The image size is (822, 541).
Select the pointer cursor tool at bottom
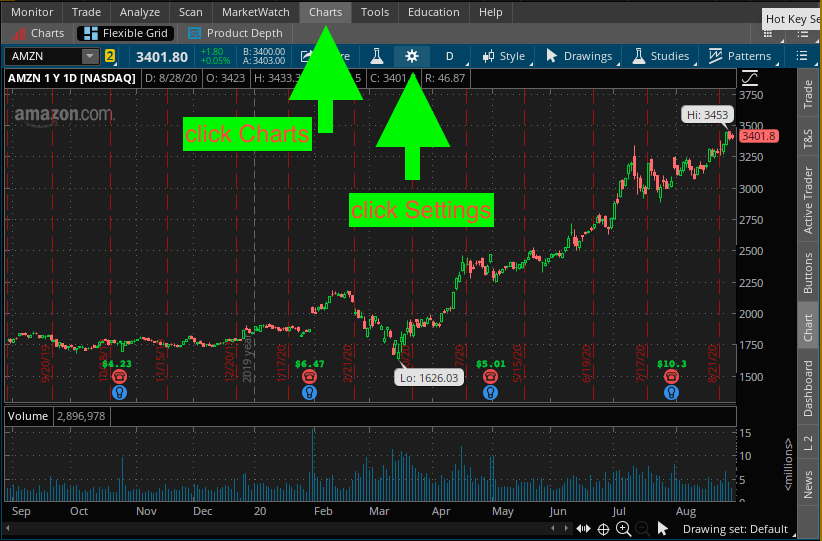663,528
